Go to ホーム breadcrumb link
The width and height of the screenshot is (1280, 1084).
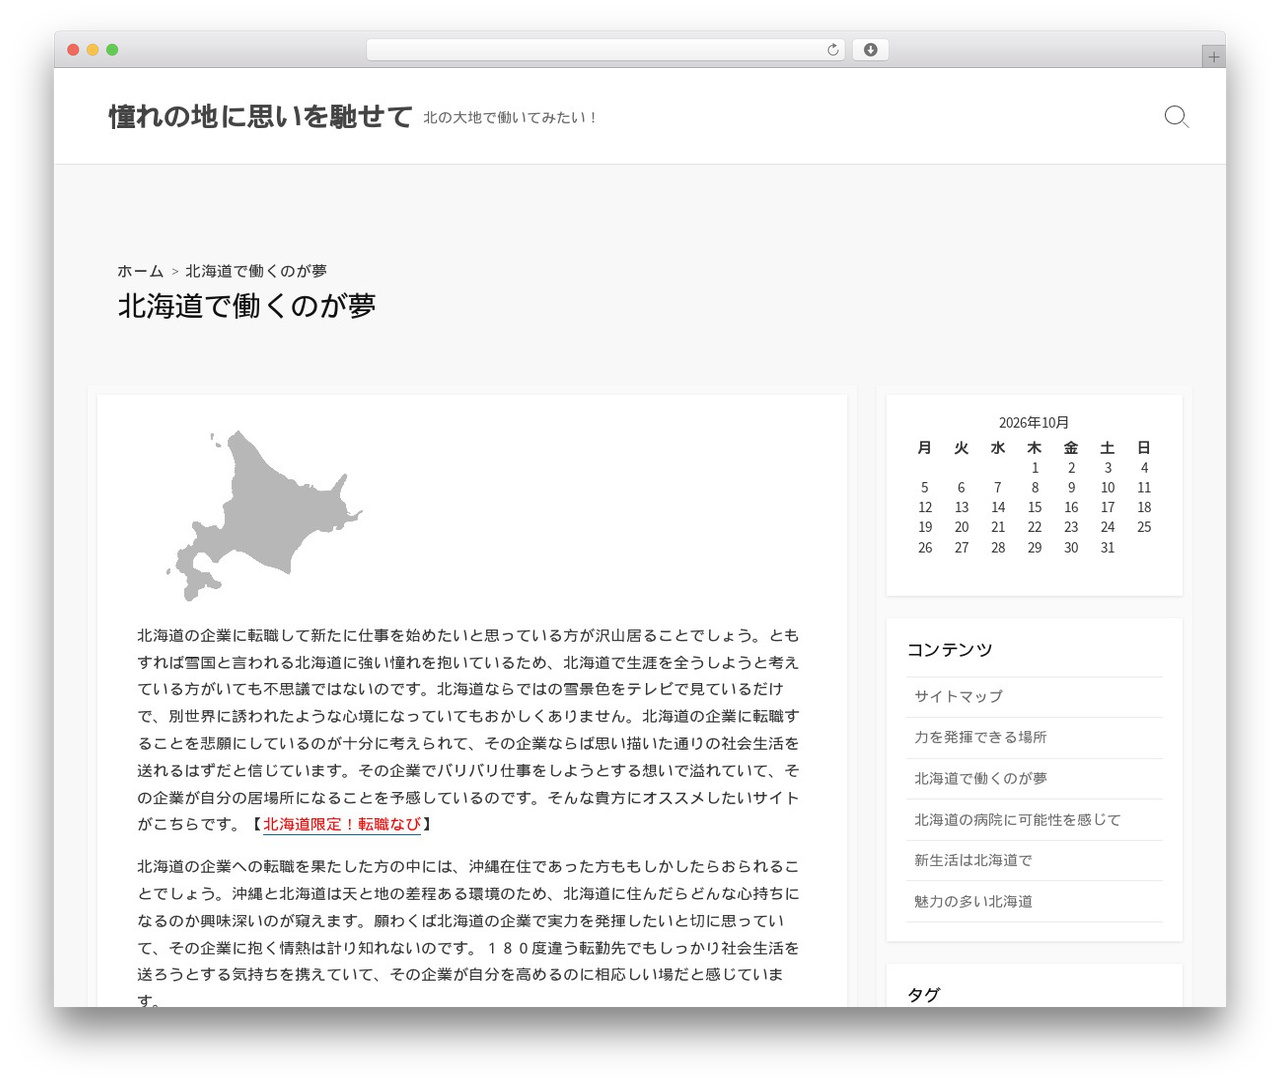(140, 271)
